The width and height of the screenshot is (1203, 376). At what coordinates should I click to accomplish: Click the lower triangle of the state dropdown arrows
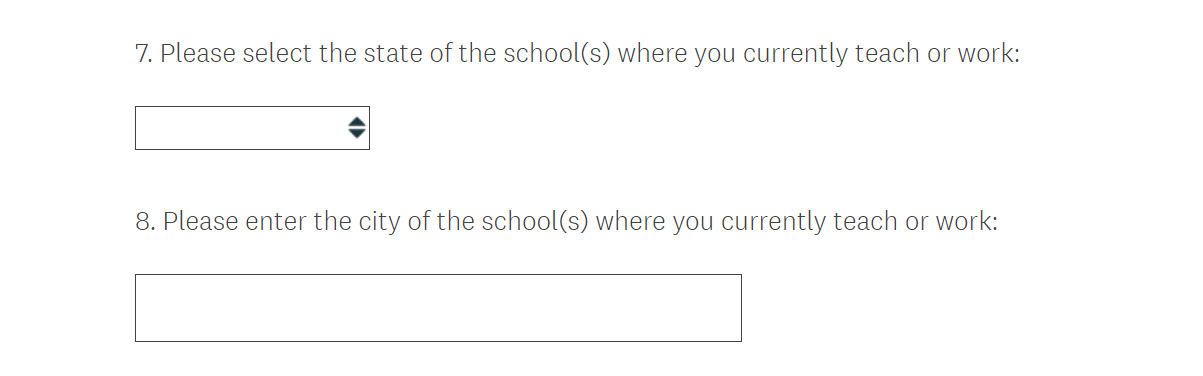[357, 134]
